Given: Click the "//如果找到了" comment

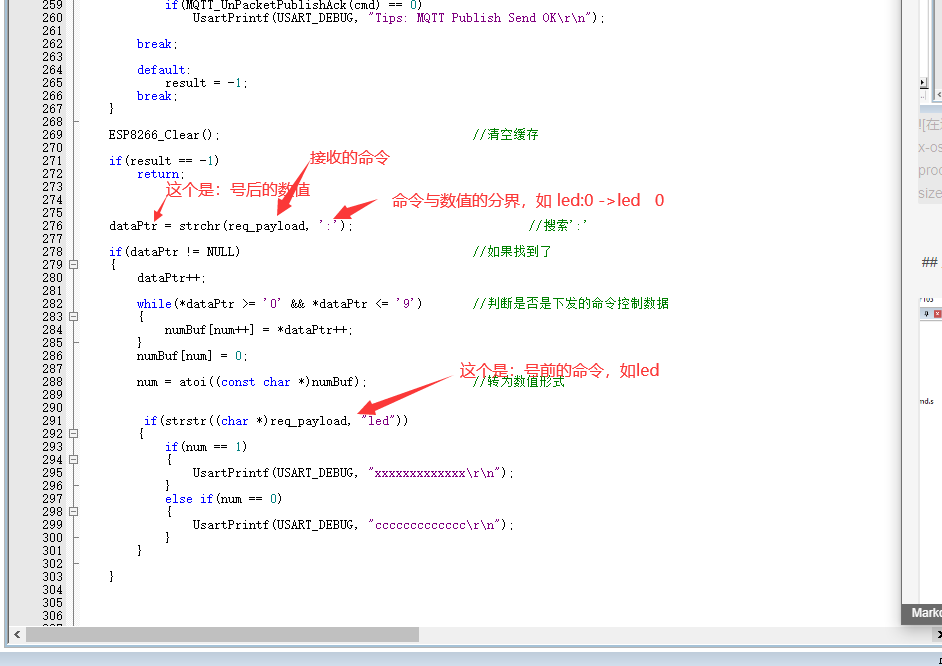Looking at the screenshot, I should (x=512, y=252).
